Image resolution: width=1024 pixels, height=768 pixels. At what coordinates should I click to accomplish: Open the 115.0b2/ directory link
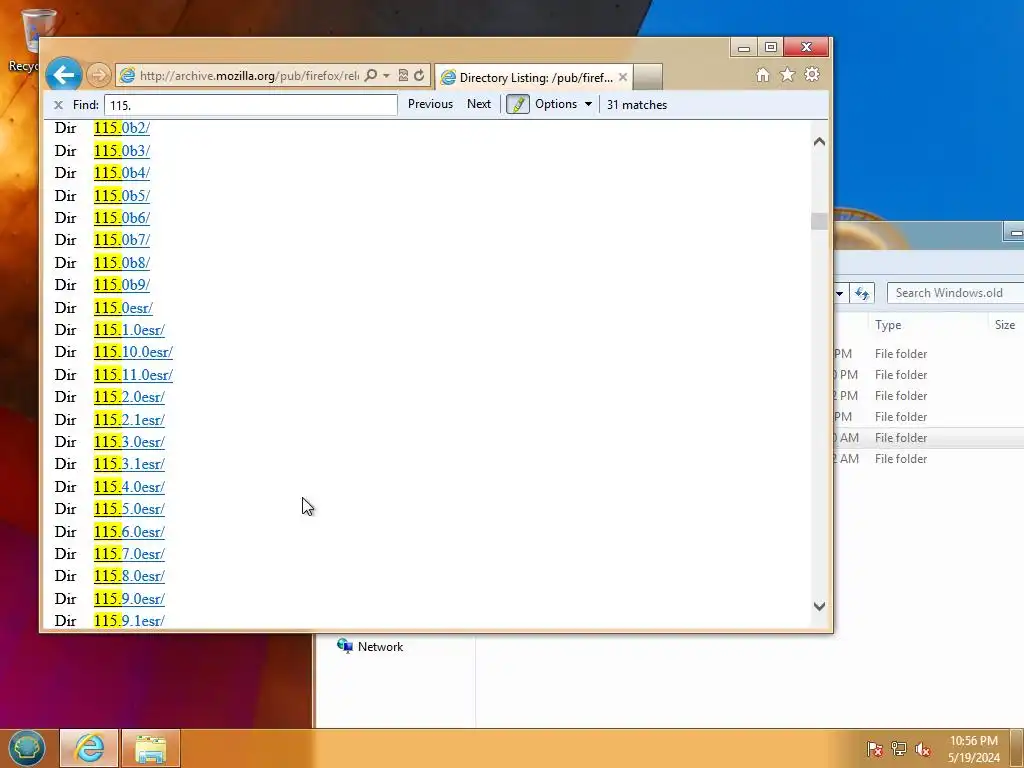121,128
